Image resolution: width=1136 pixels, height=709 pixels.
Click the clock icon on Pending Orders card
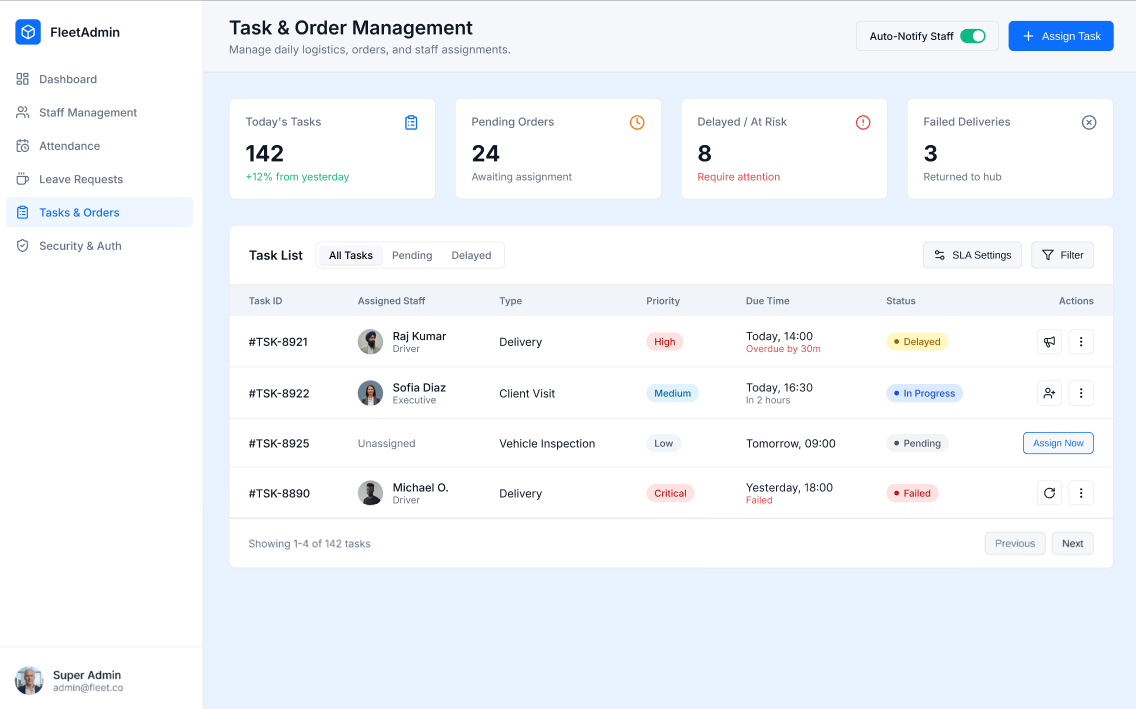(x=637, y=122)
